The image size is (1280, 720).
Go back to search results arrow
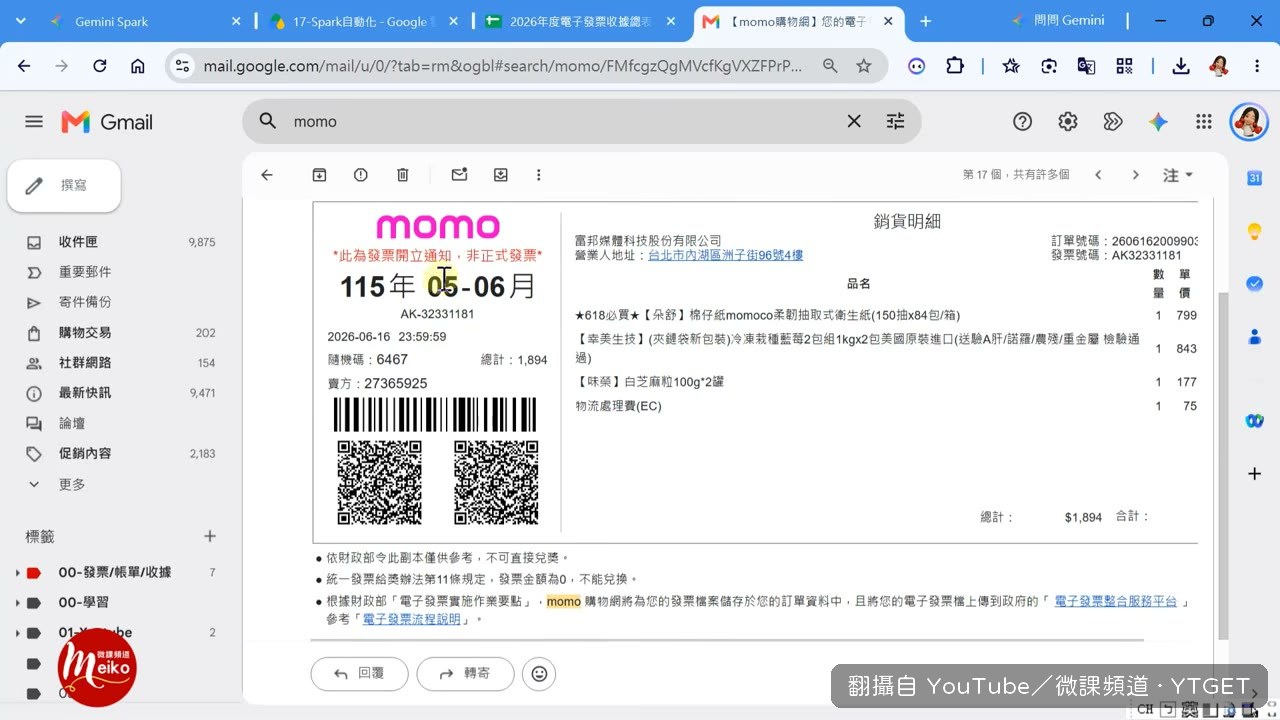coord(267,175)
